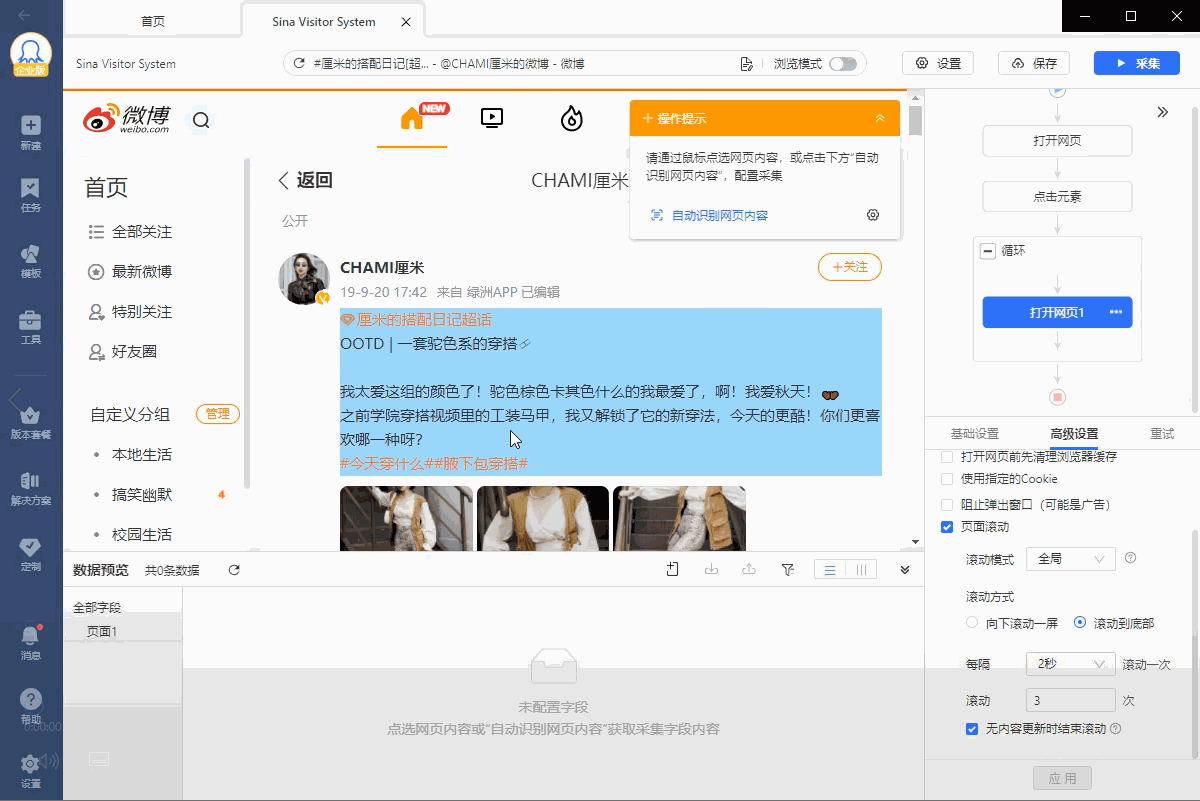Screen dimensions: 1200x801
Task: Open the Weibo hot flame icon
Action: 571,119
